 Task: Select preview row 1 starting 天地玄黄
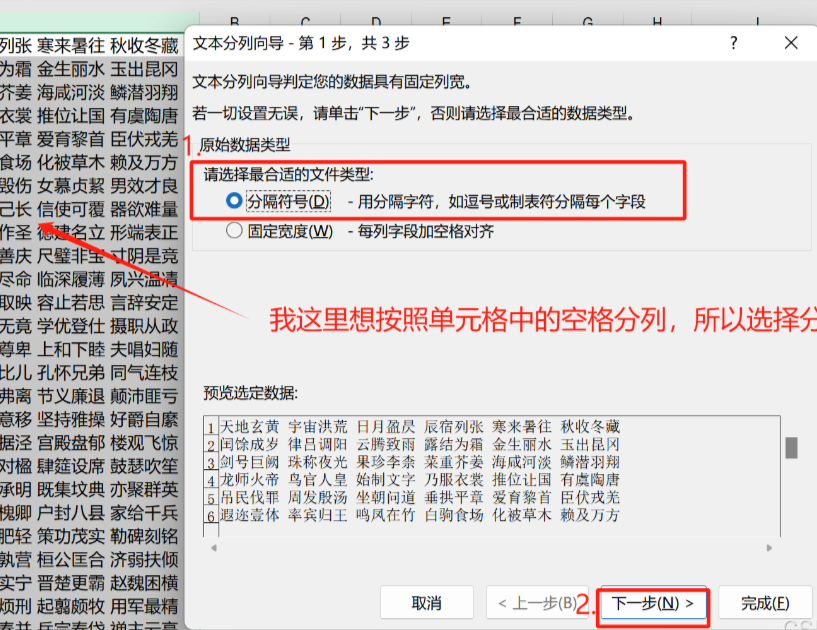[250, 427]
